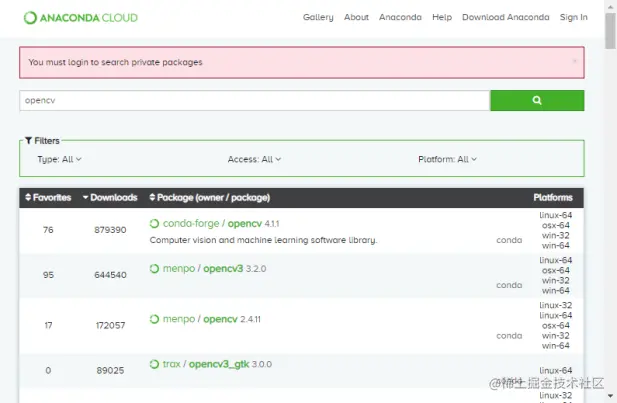Click conda label in conda-forge opencv row
This screenshot has height=403, width=617.
509,240
